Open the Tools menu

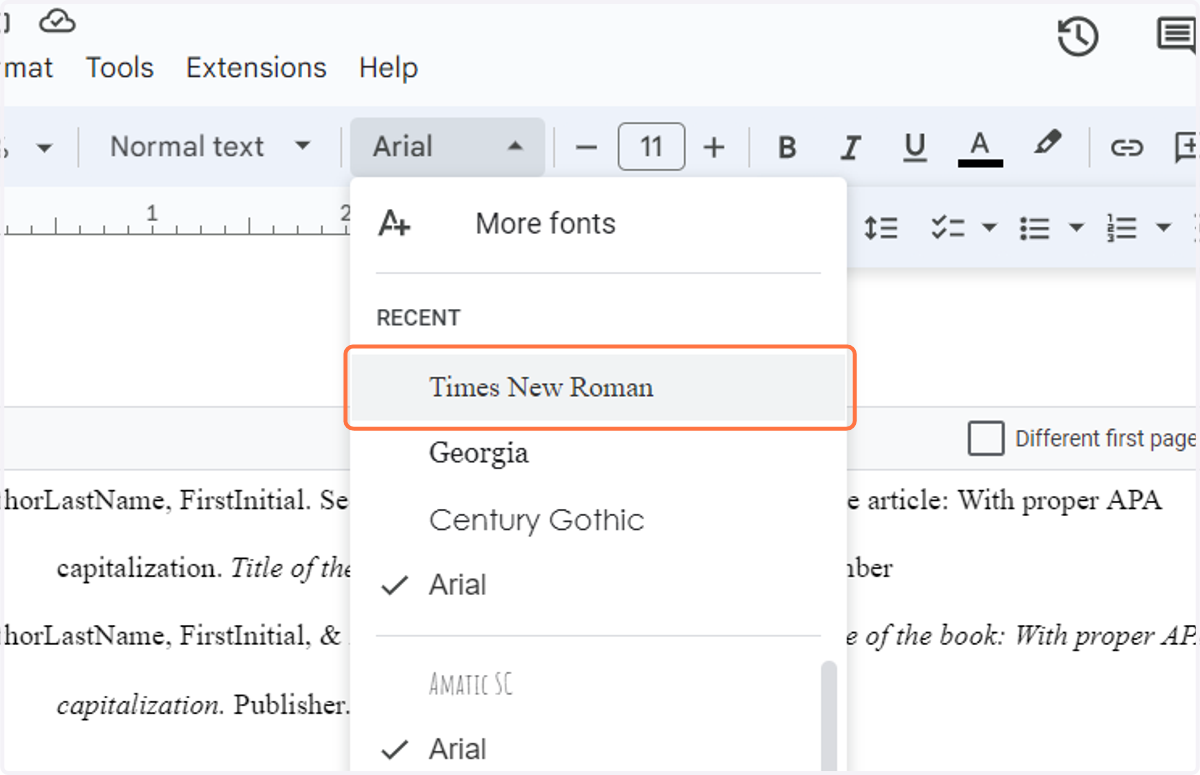tap(120, 68)
